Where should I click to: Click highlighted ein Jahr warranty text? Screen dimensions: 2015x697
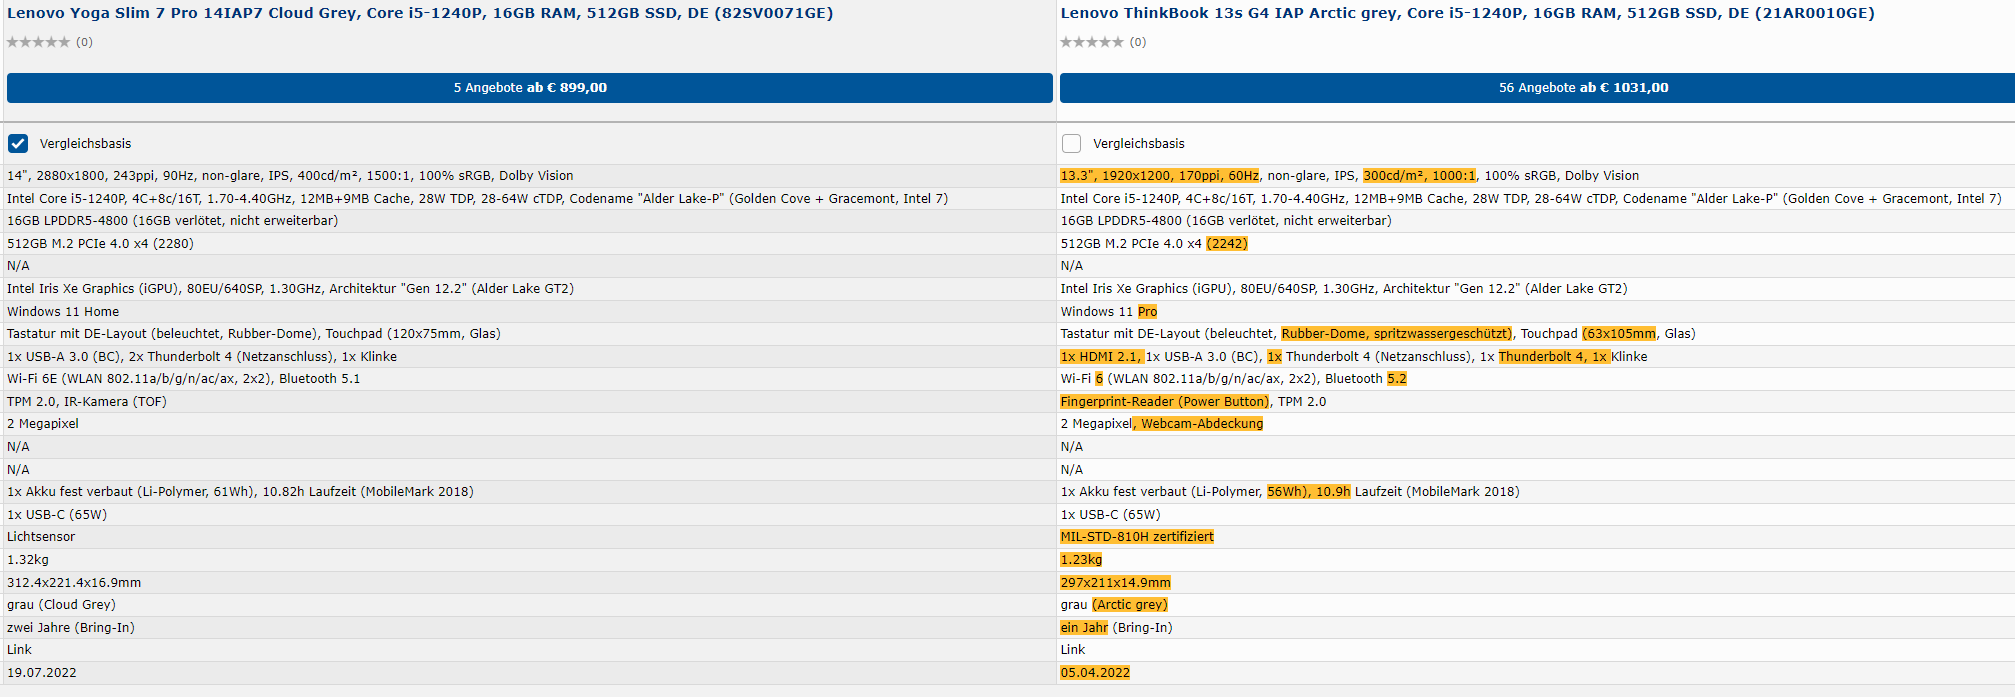pos(1084,628)
